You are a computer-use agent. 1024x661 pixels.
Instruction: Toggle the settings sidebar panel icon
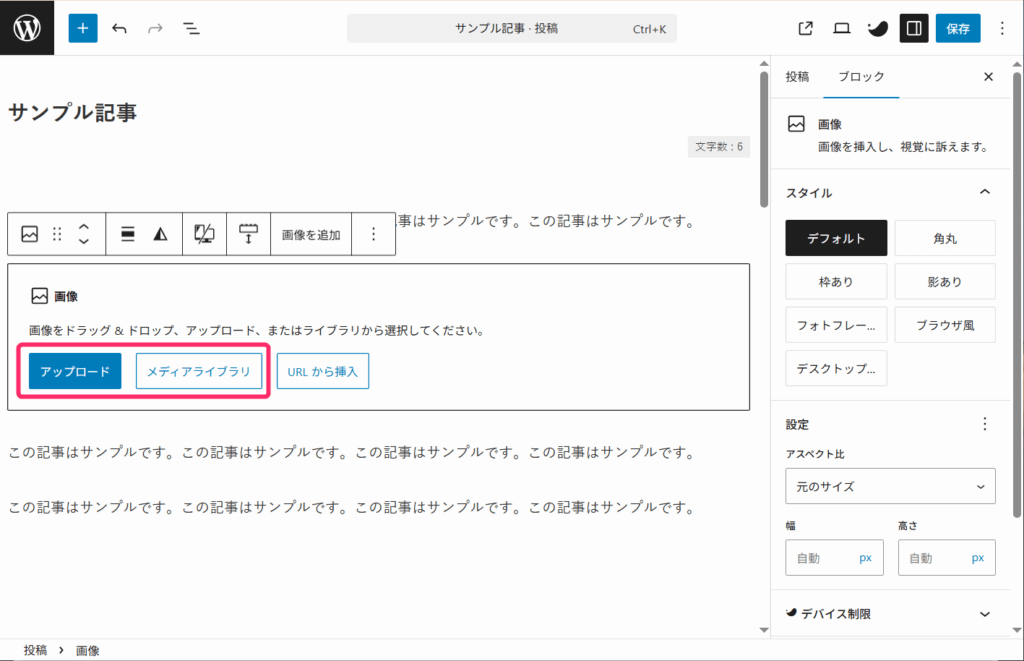[x=914, y=28]
